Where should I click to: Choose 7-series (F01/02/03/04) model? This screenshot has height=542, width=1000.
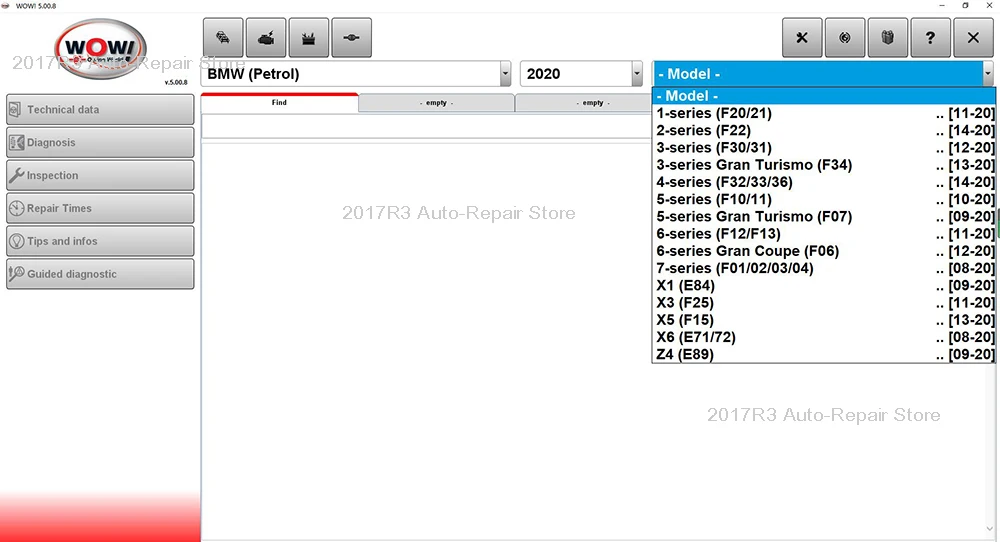point(823,268)
